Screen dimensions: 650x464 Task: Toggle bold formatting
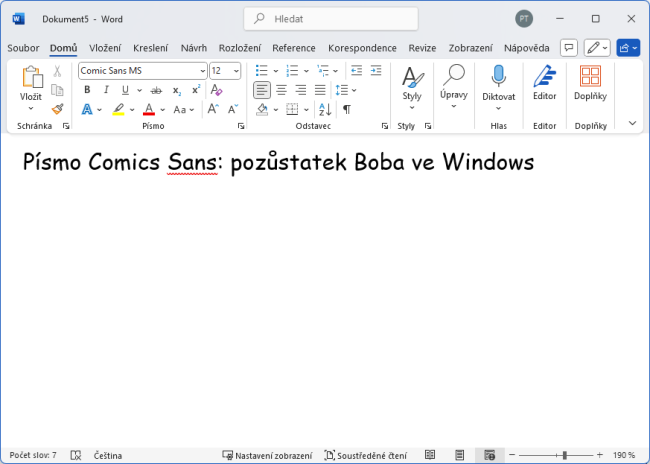87,90
